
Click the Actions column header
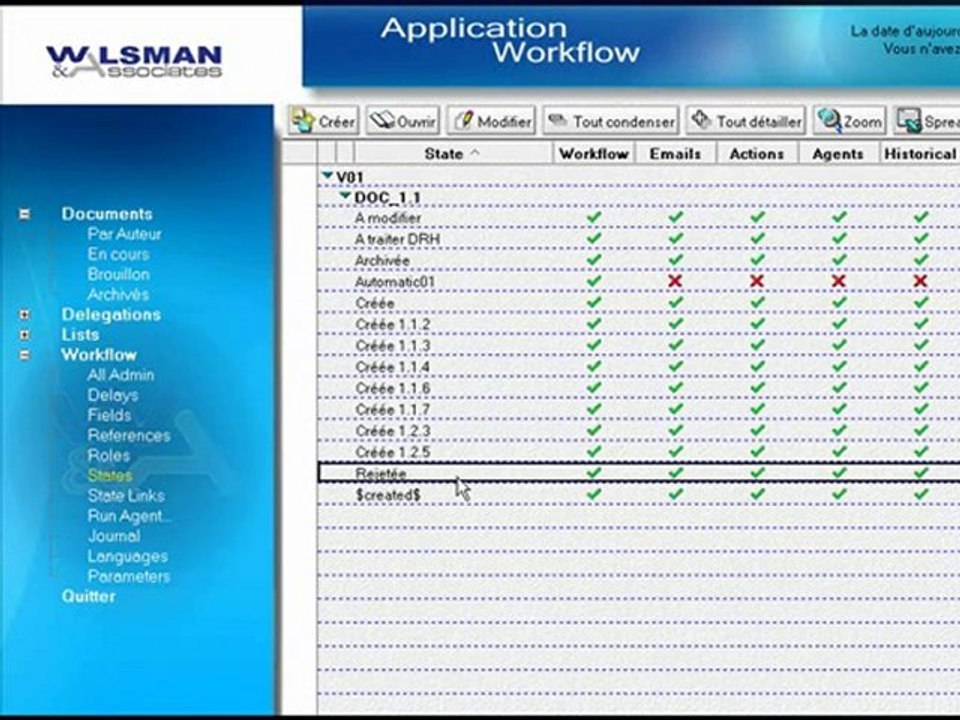pyautogui.click(x=757, y=153)
